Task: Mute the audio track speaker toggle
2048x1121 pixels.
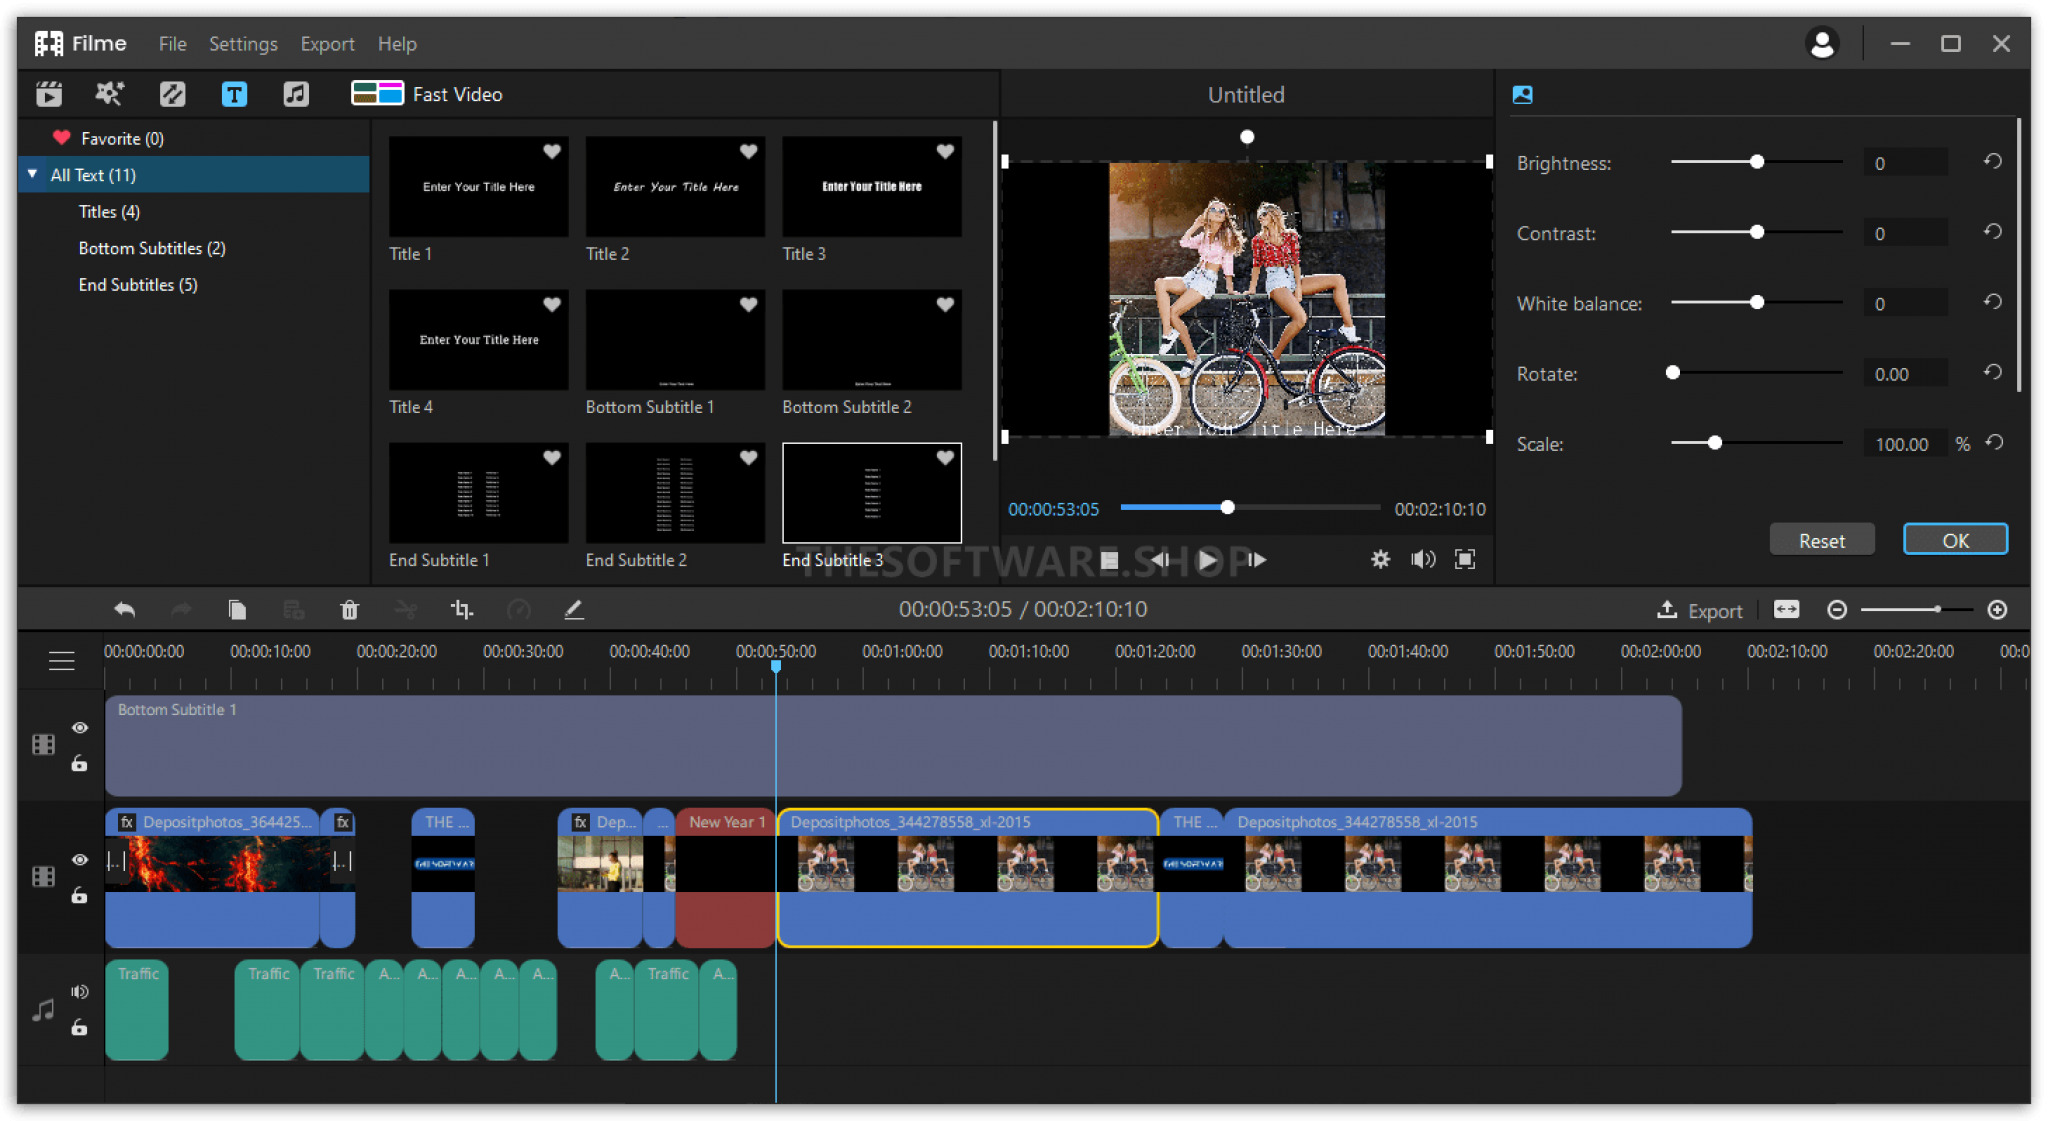Action: 80,992
